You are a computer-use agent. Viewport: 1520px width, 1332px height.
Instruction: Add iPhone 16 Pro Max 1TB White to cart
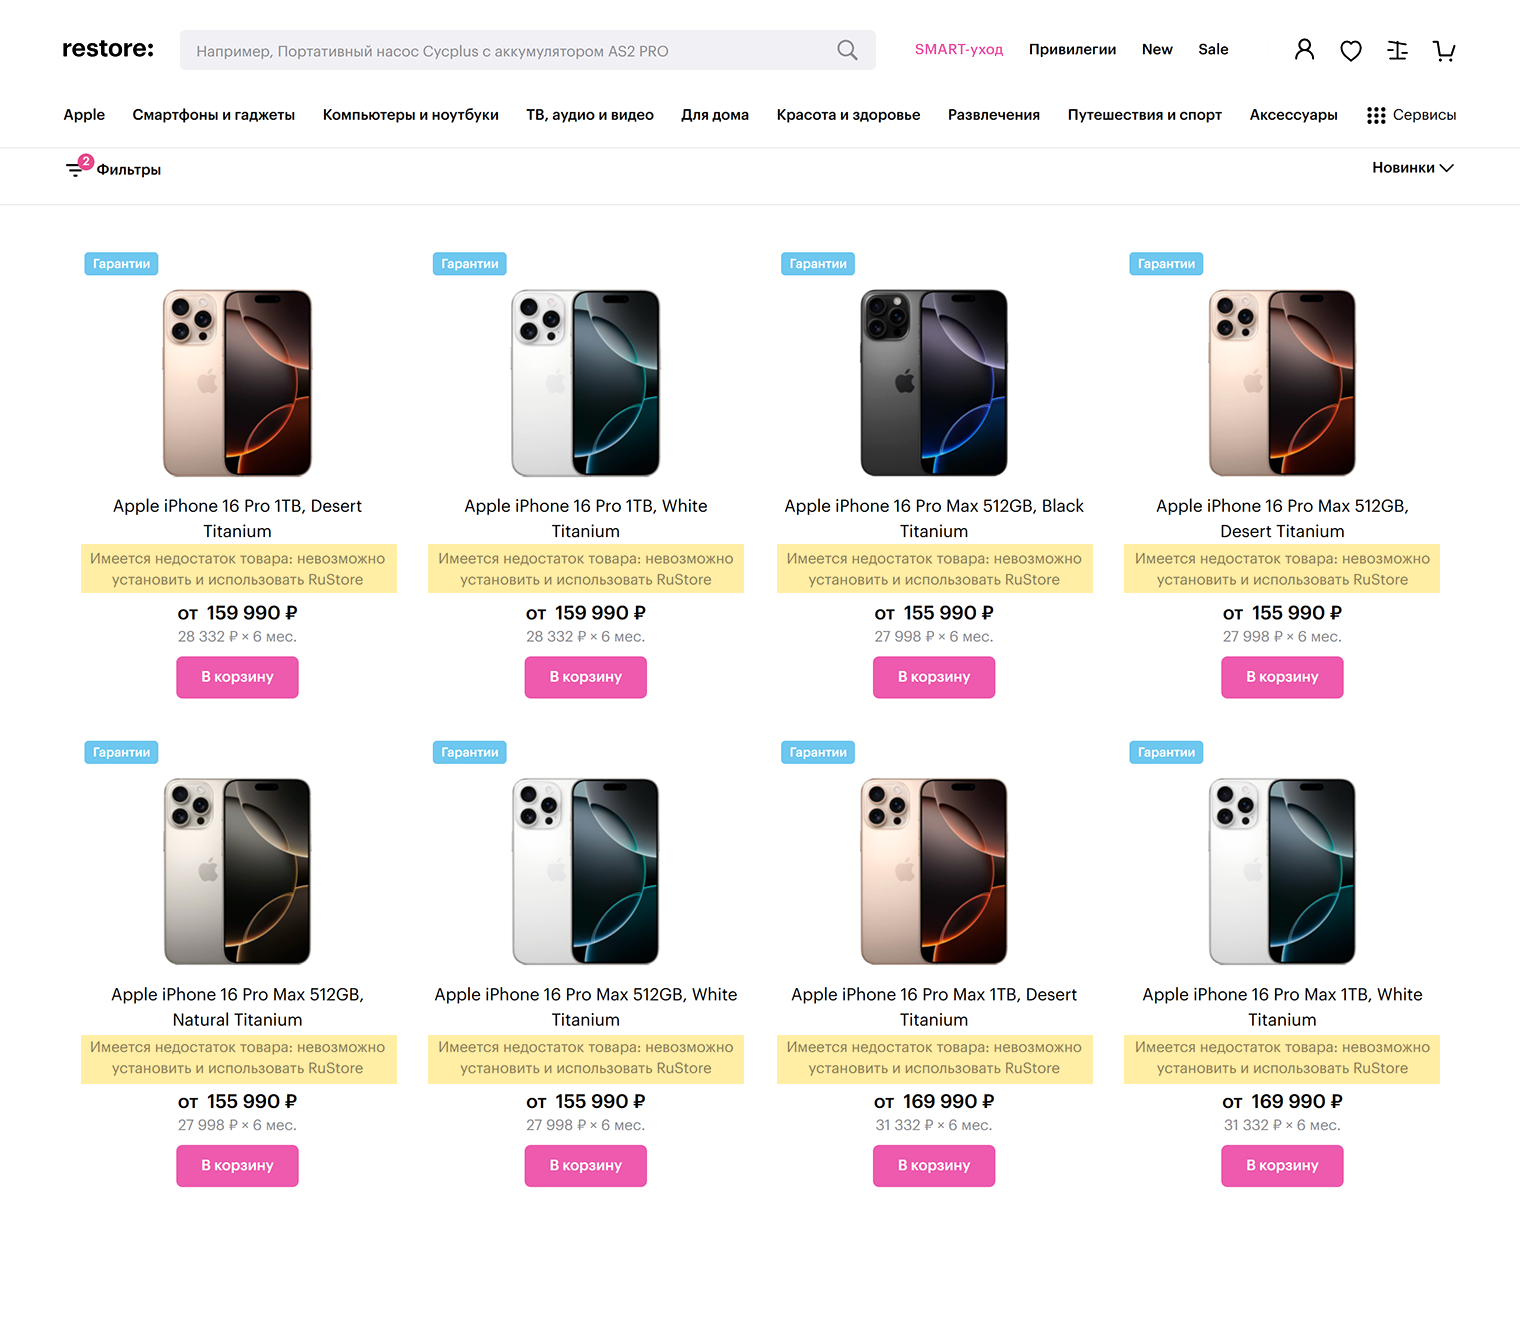click(x=1282, y=1166)
